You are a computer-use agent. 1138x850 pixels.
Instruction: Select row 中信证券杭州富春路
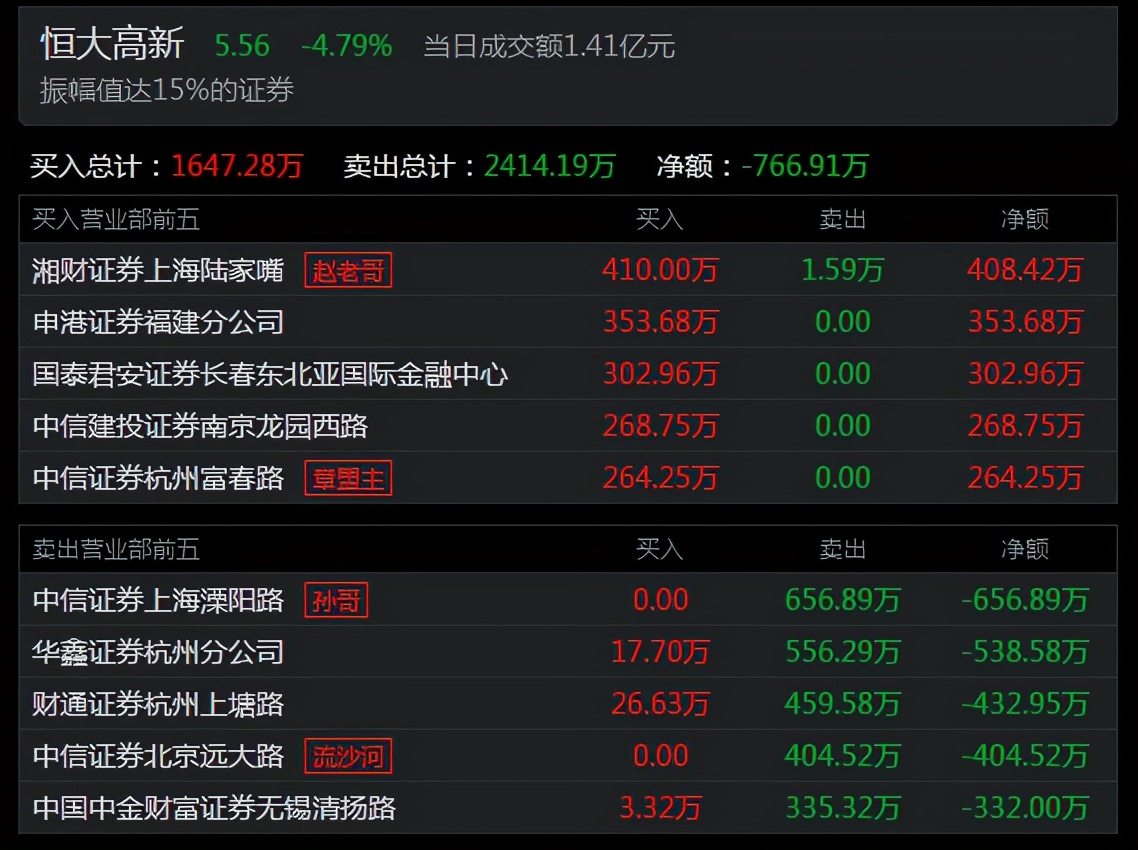[568, 478]
